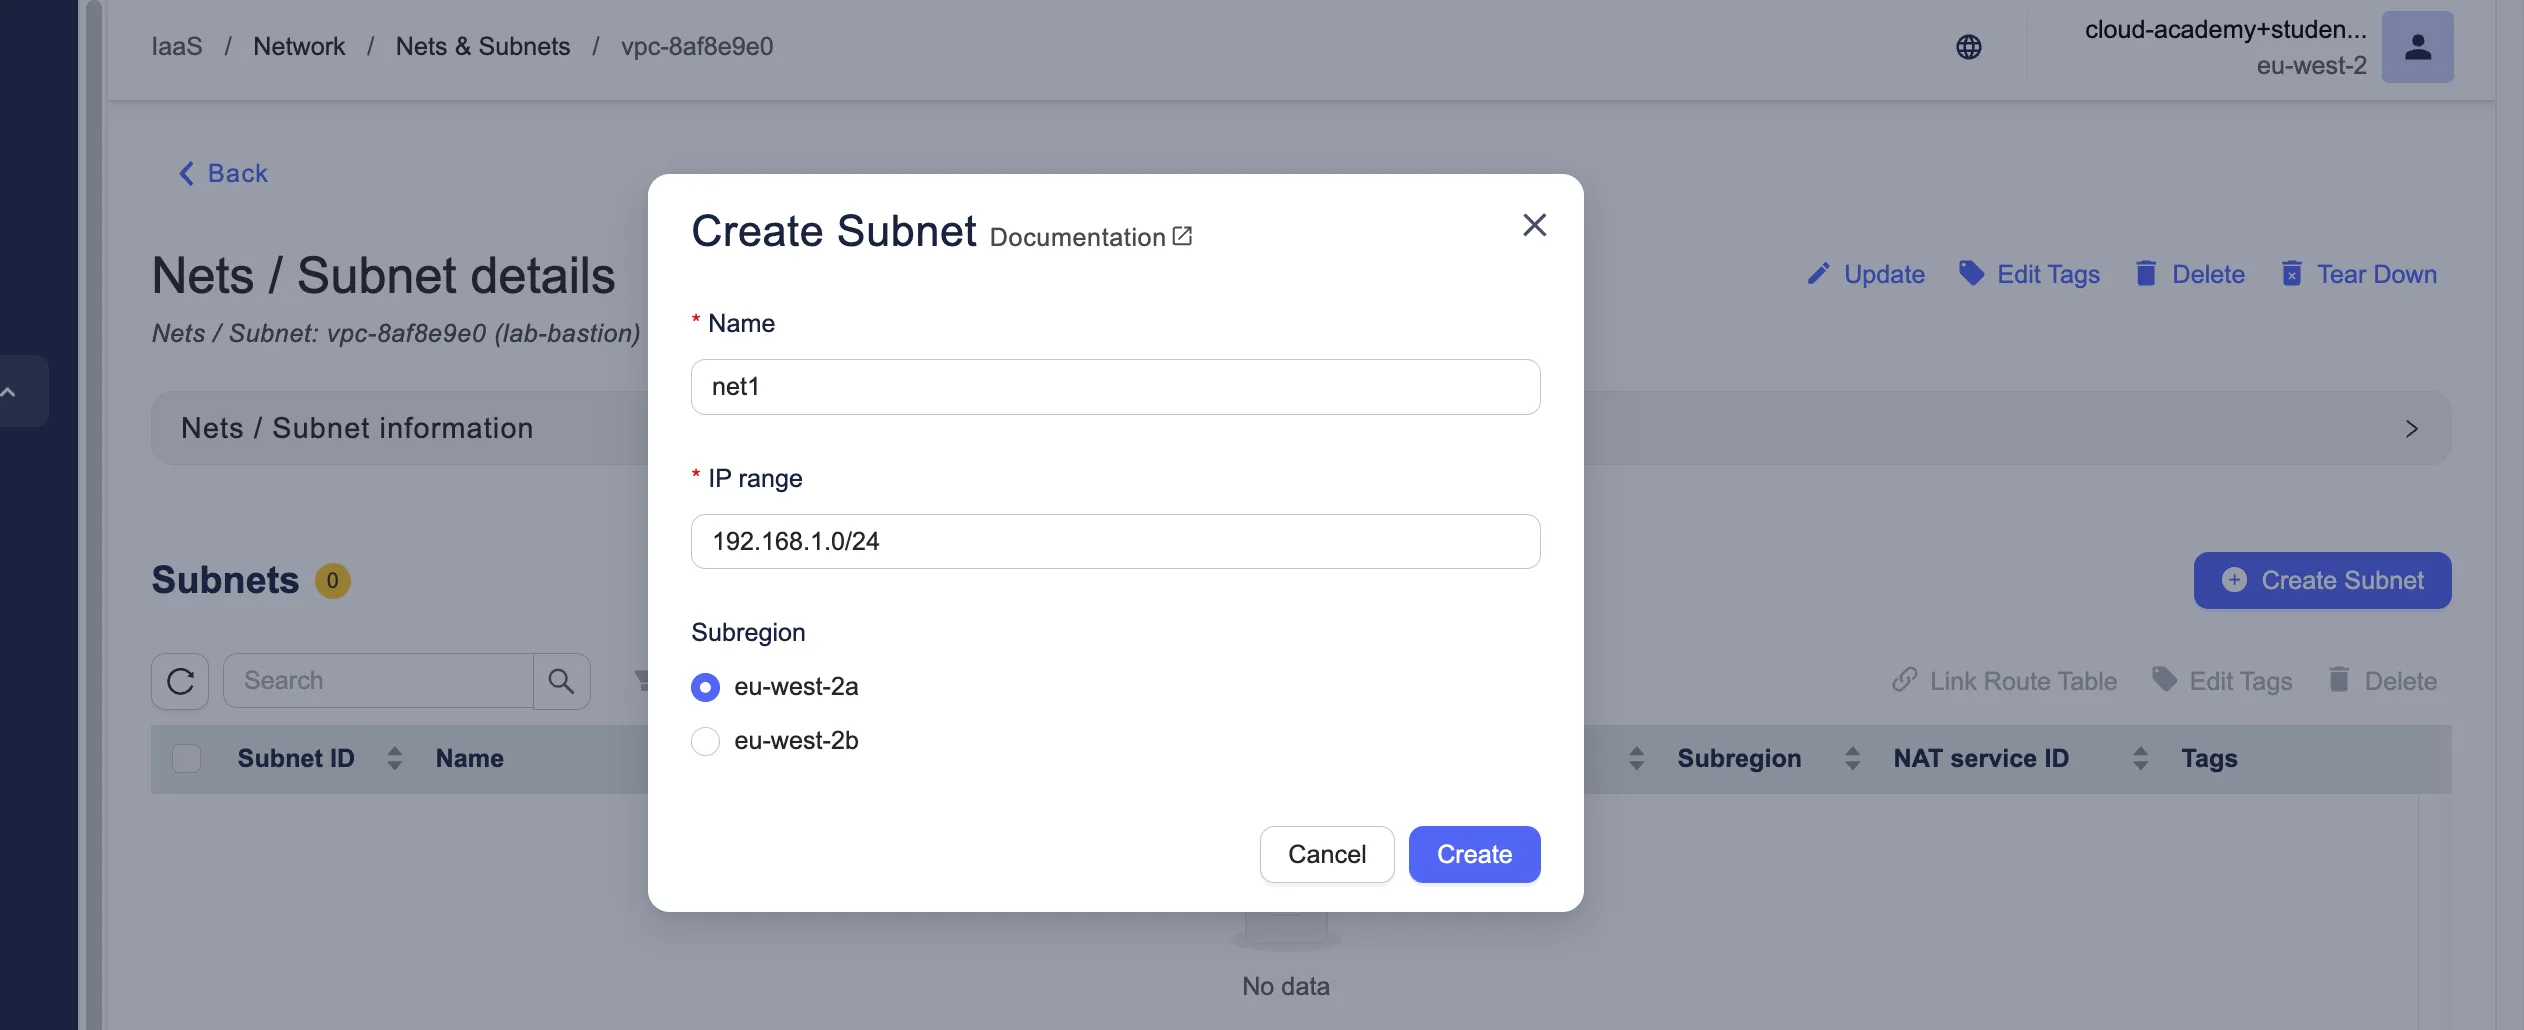Click the globe language icon
Screen dimensions: 2524x1030
coord(1968,47)
